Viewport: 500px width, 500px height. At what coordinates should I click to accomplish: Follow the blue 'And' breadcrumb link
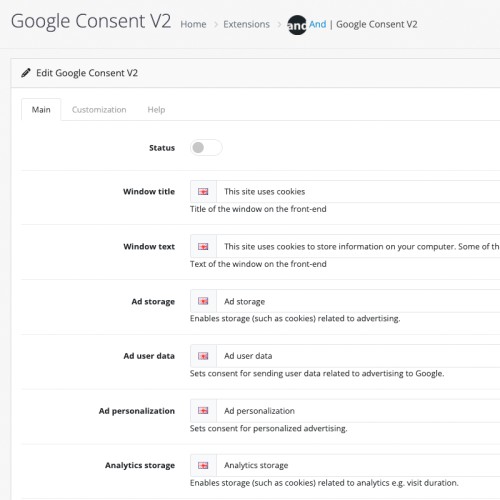click(317, 24)
